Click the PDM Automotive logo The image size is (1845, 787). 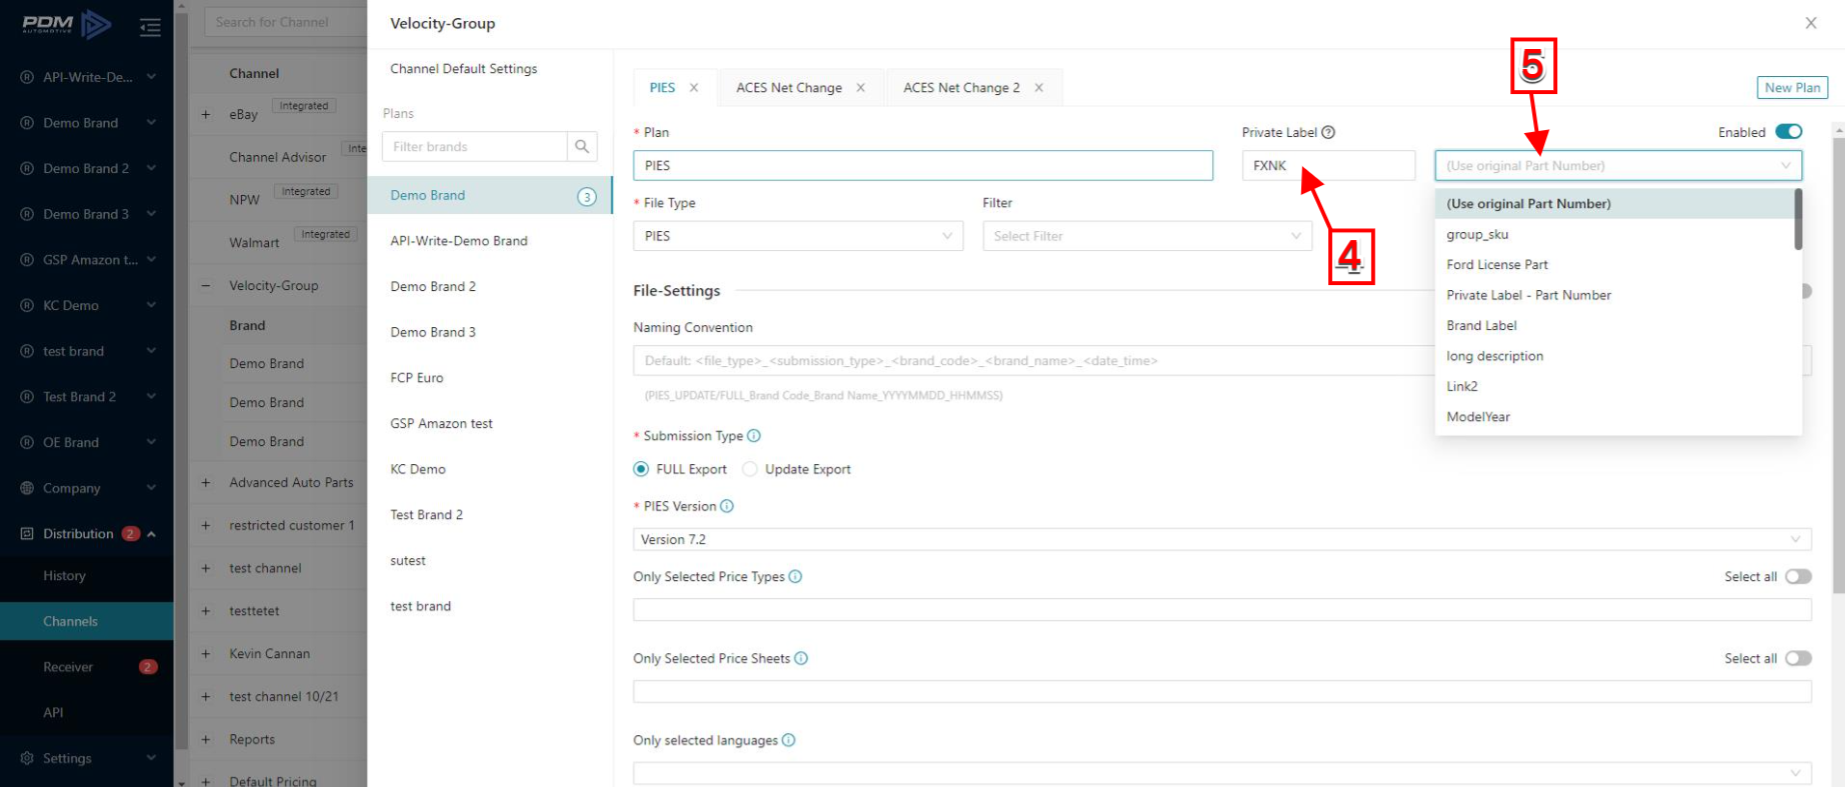click(67, 24)
